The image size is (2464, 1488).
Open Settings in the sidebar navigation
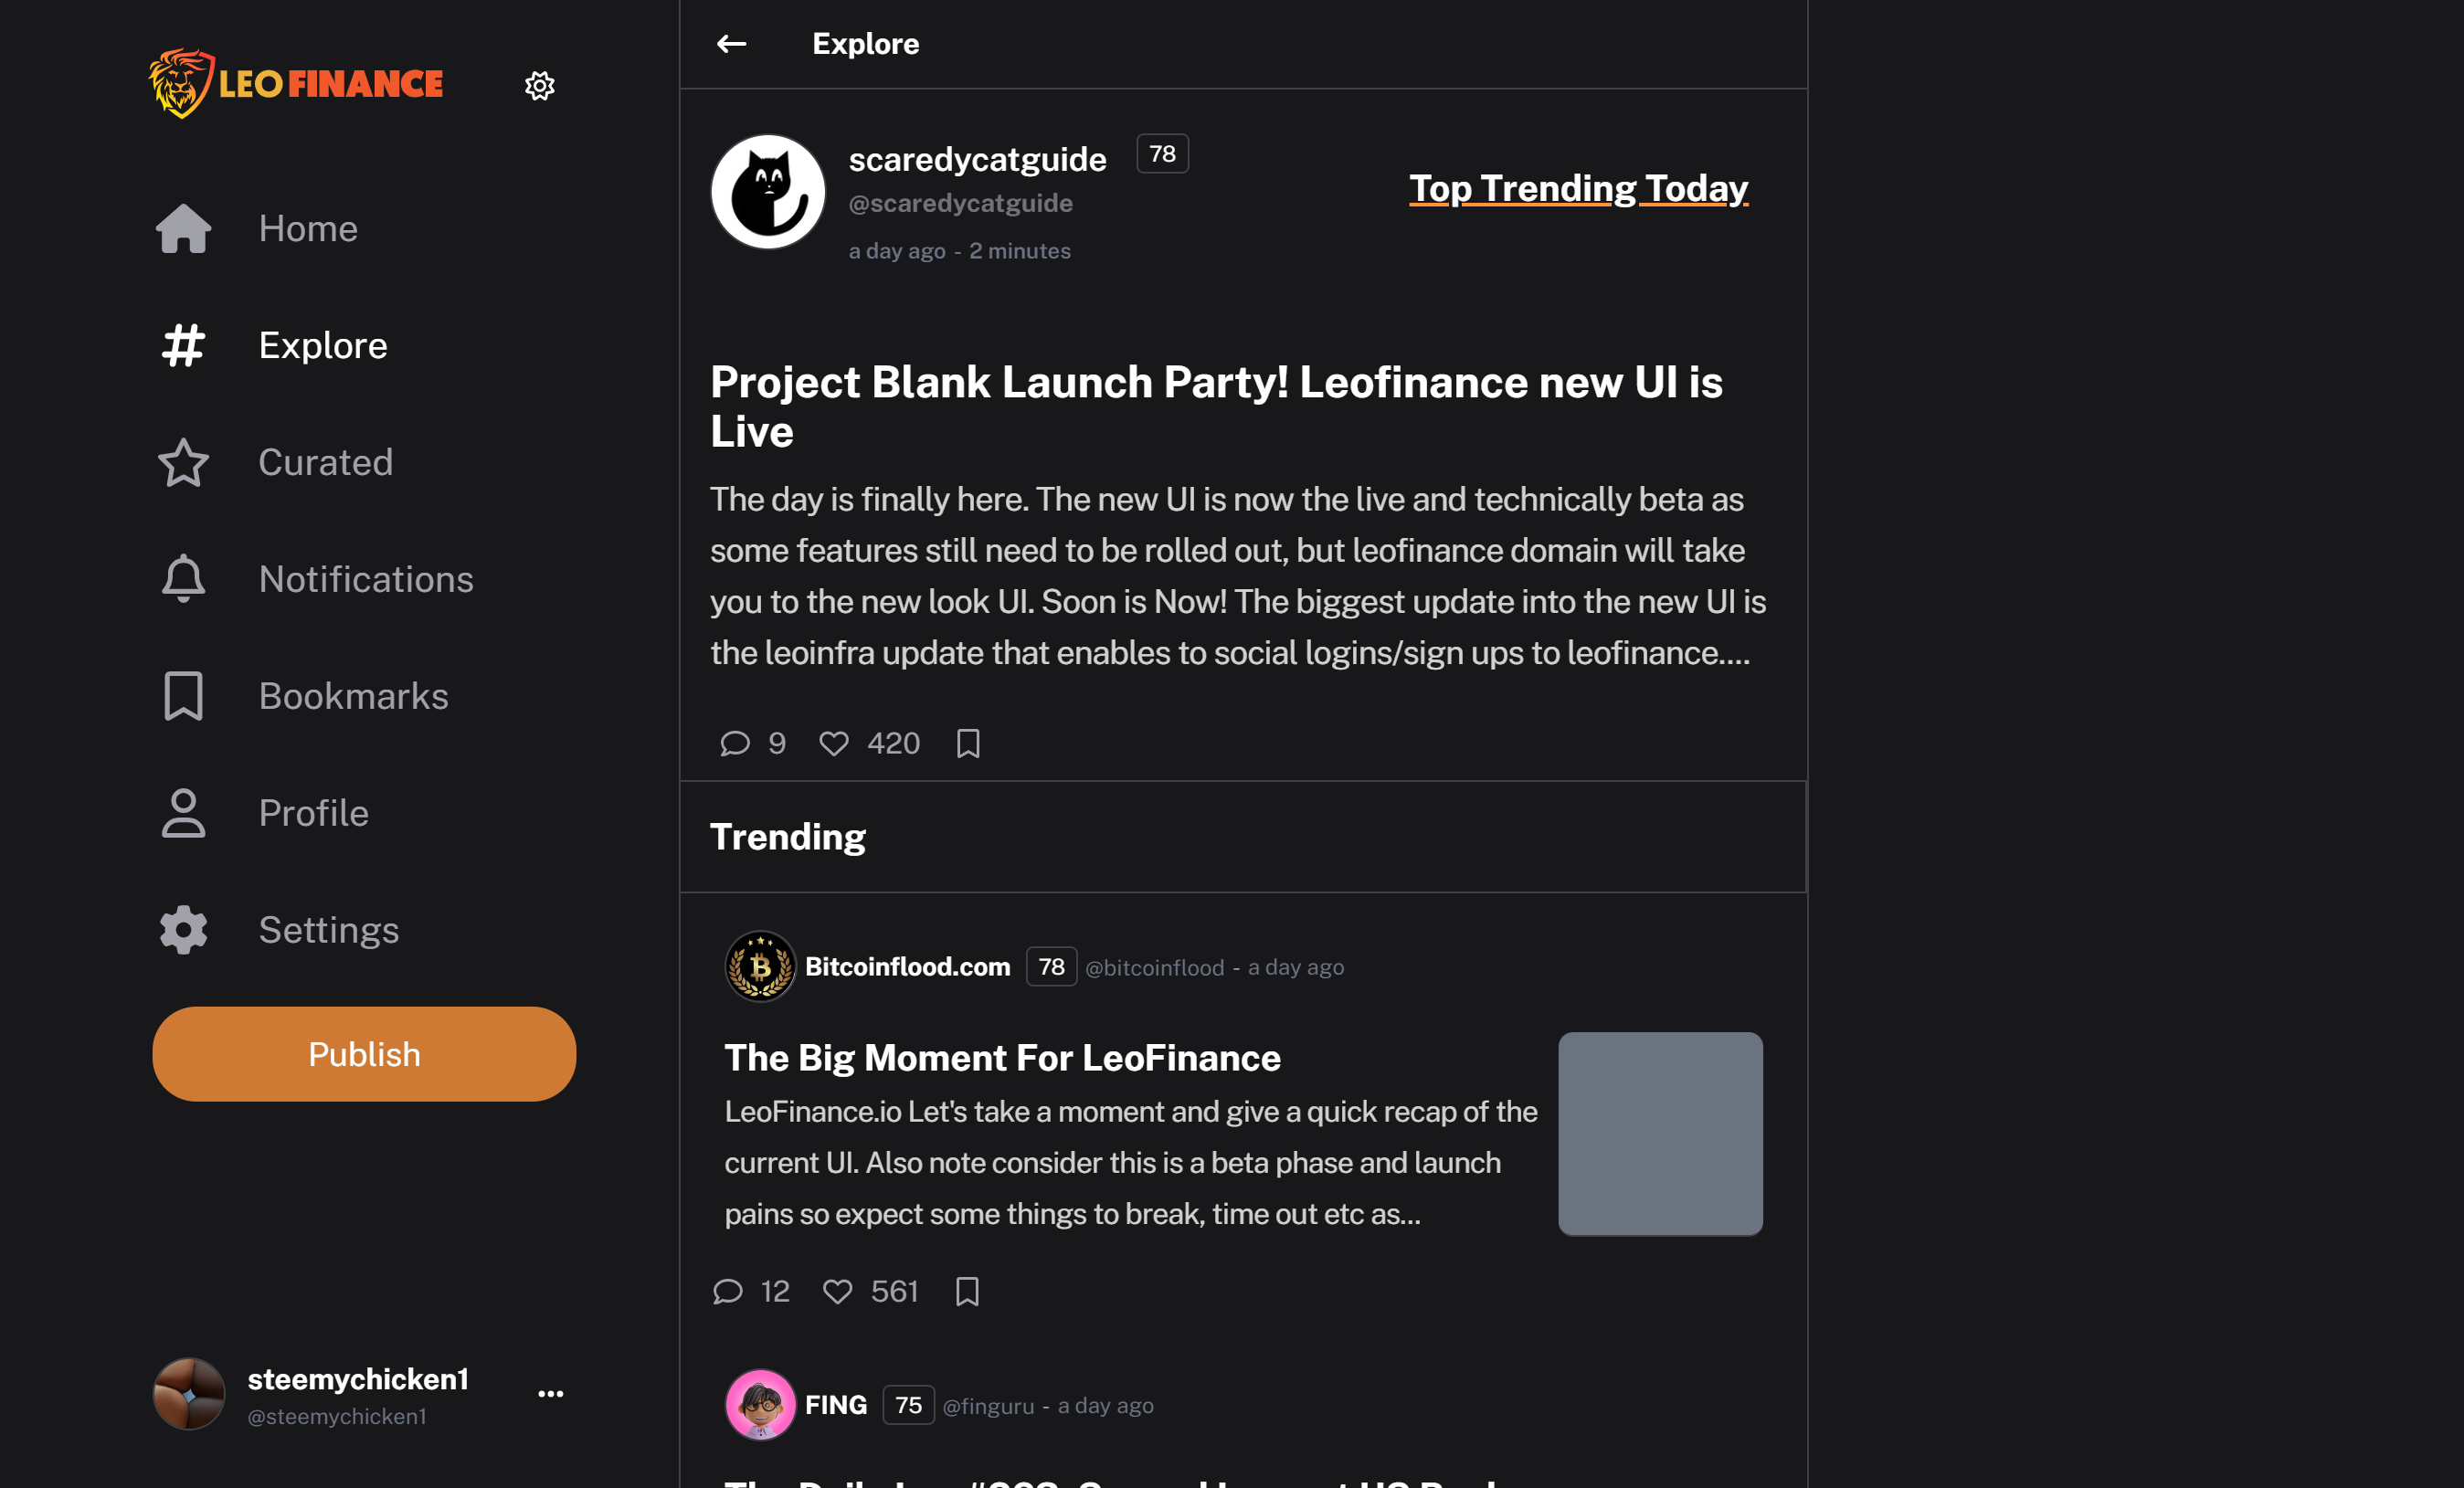[278, 931]
